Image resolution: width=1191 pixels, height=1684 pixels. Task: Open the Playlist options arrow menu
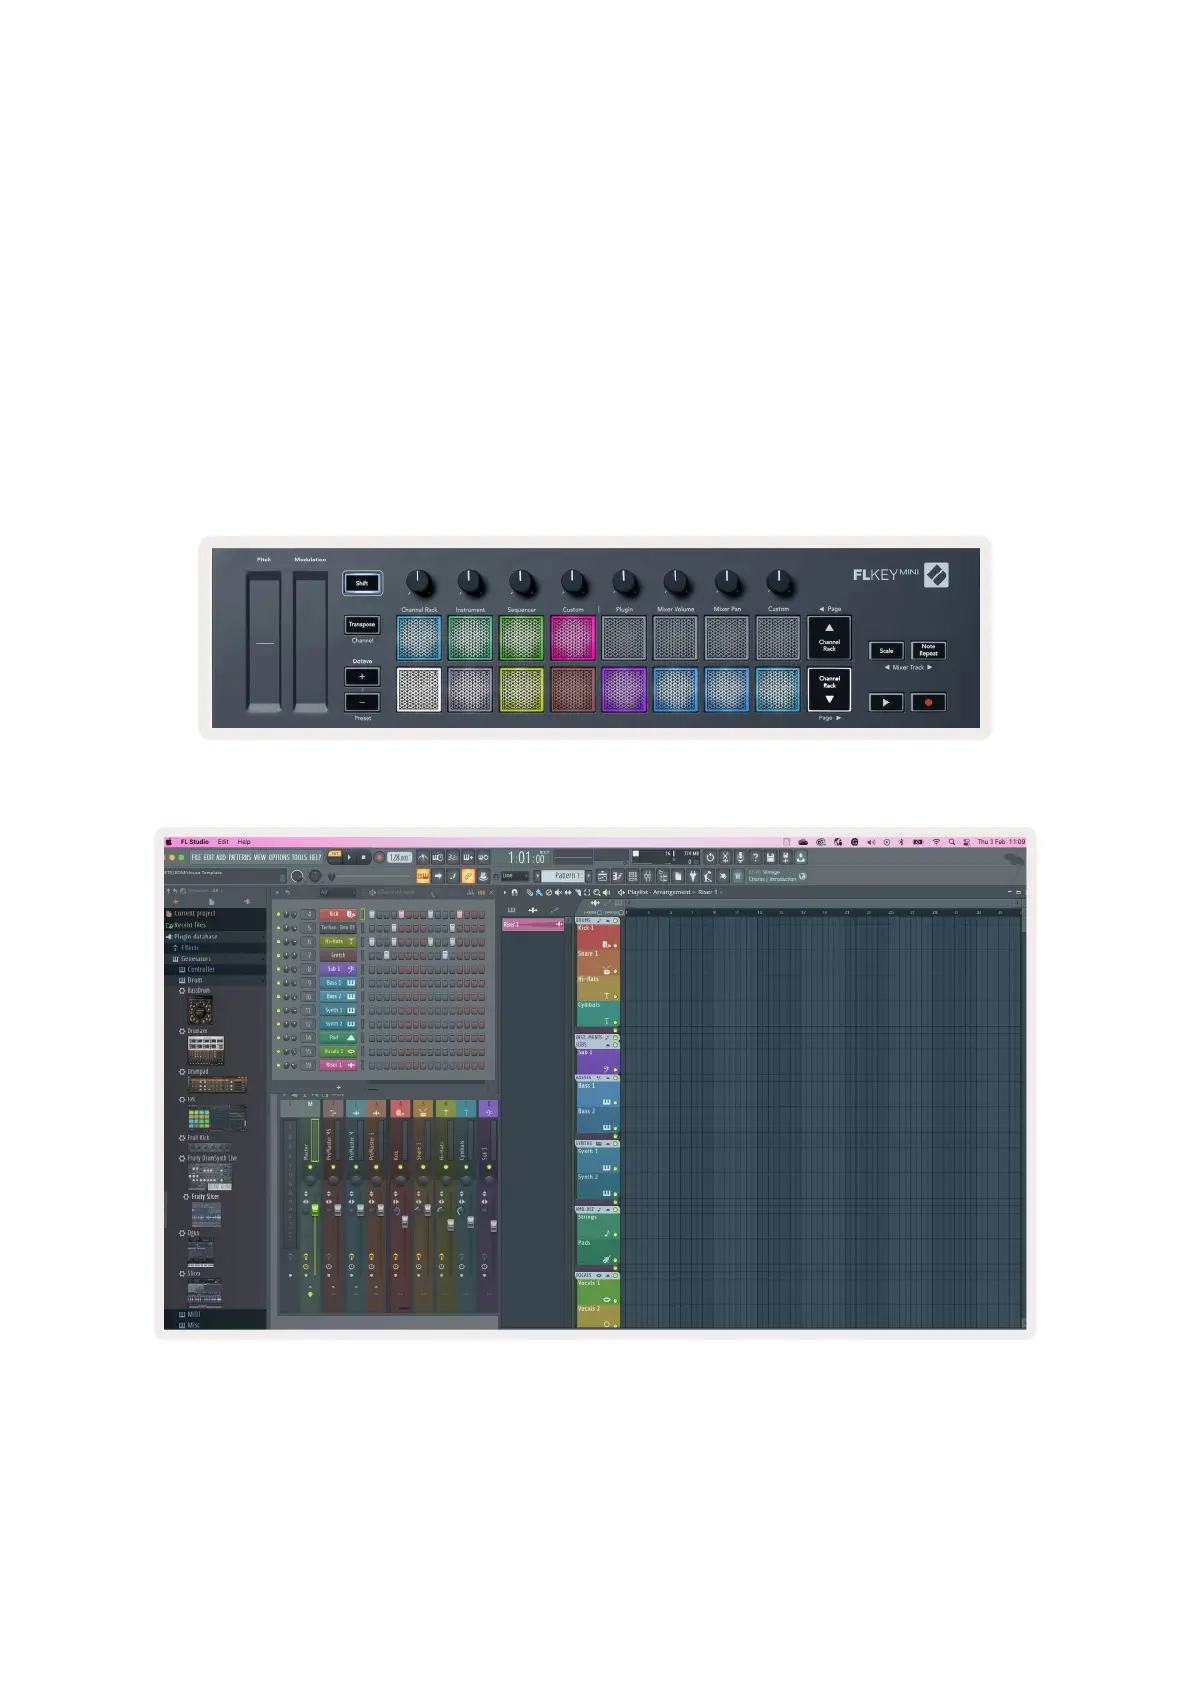[505, 892]
